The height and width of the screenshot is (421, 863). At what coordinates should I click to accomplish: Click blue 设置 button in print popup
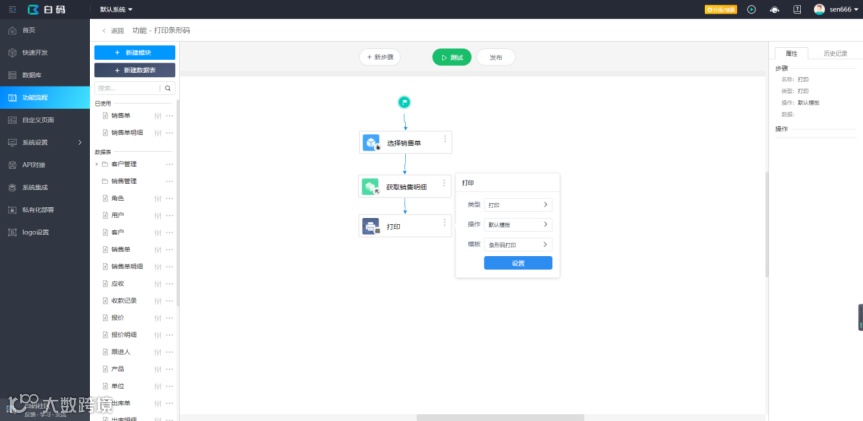pos(518,263)
